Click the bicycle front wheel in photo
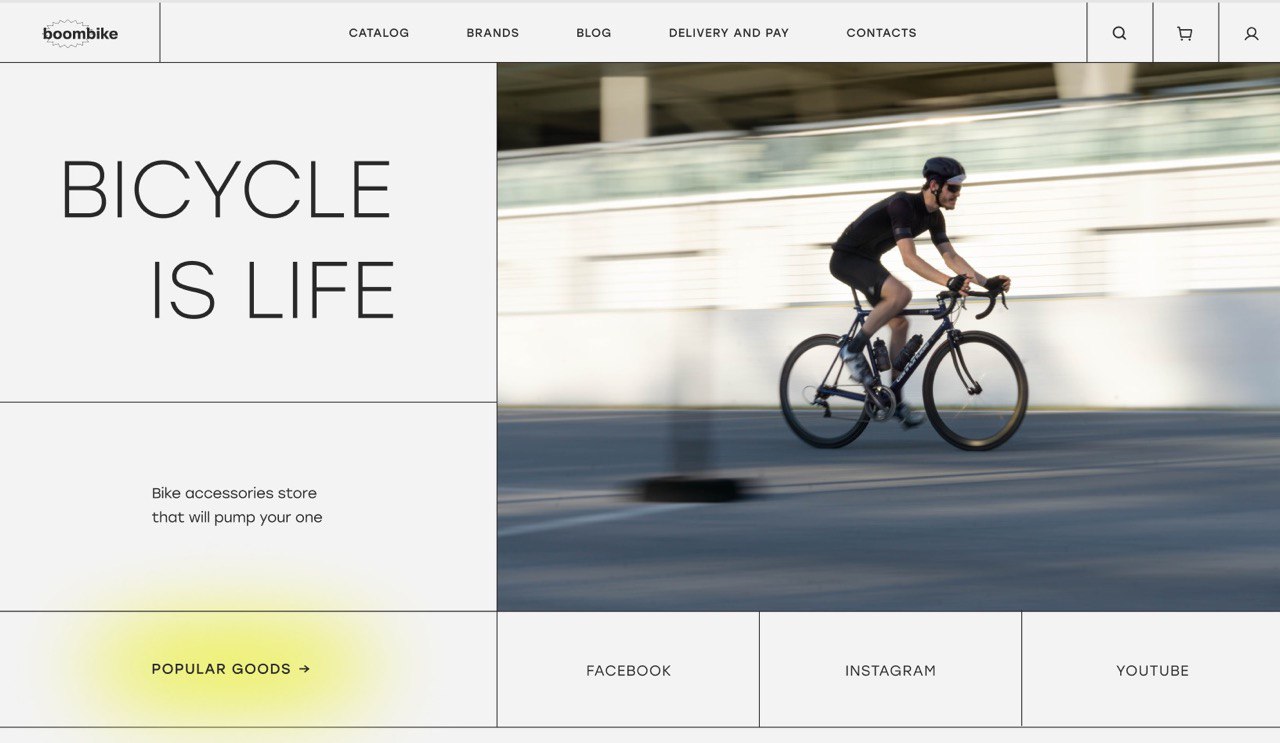The width and height of the screenshot is (1280, 743). point(975,390)
